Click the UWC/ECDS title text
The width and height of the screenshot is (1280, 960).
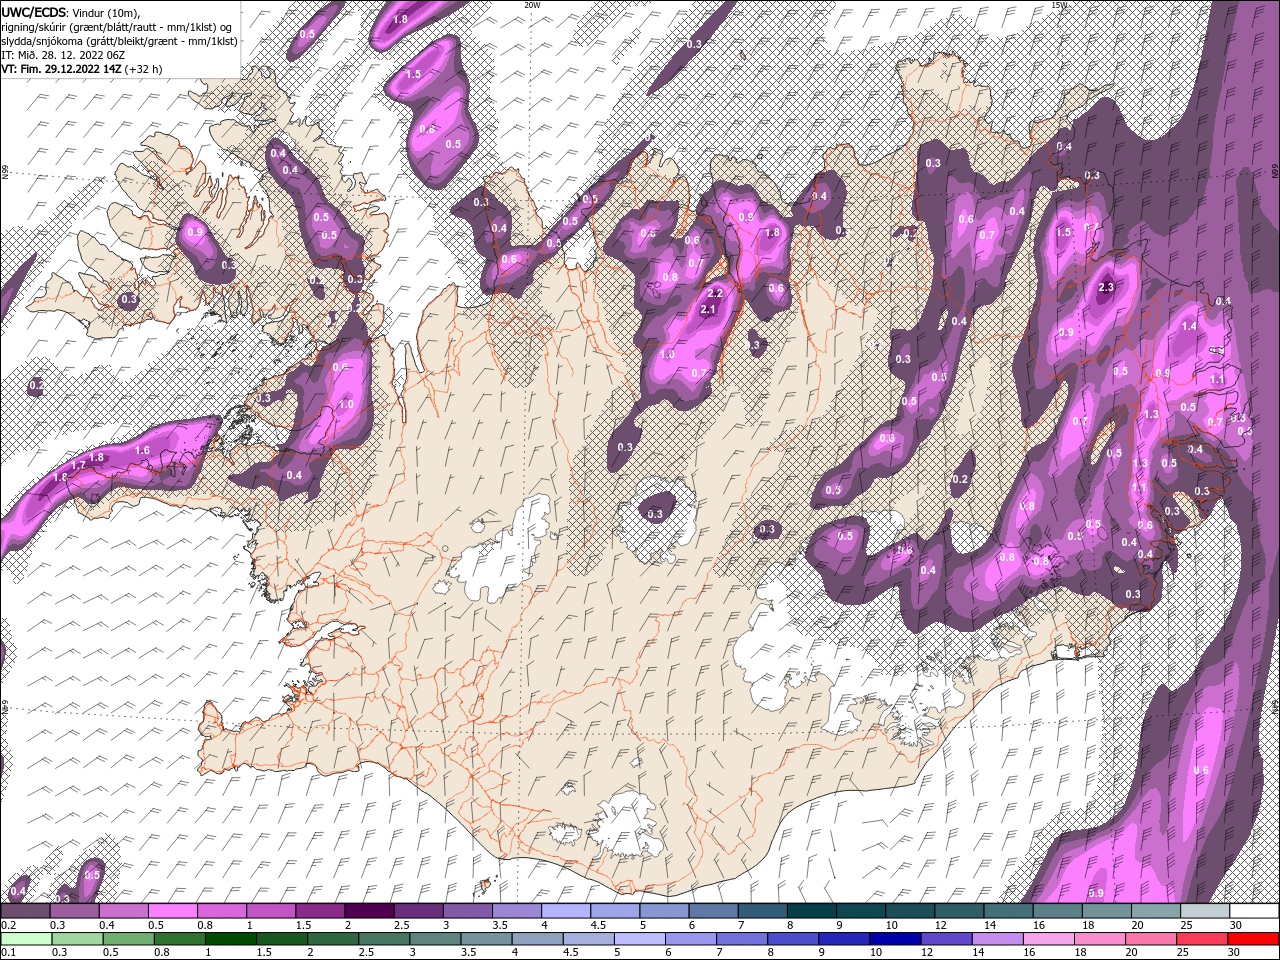point(33,11)
